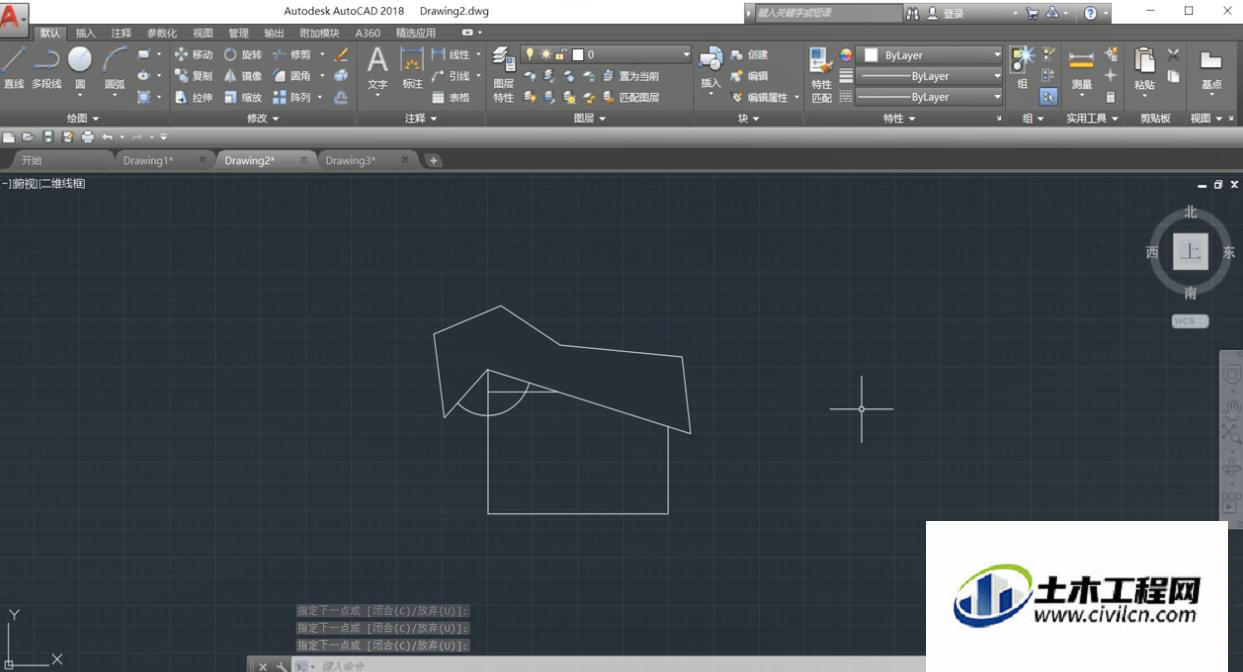
Task: Click the 引线 (Leader) tool
Action: pos(451,76)
